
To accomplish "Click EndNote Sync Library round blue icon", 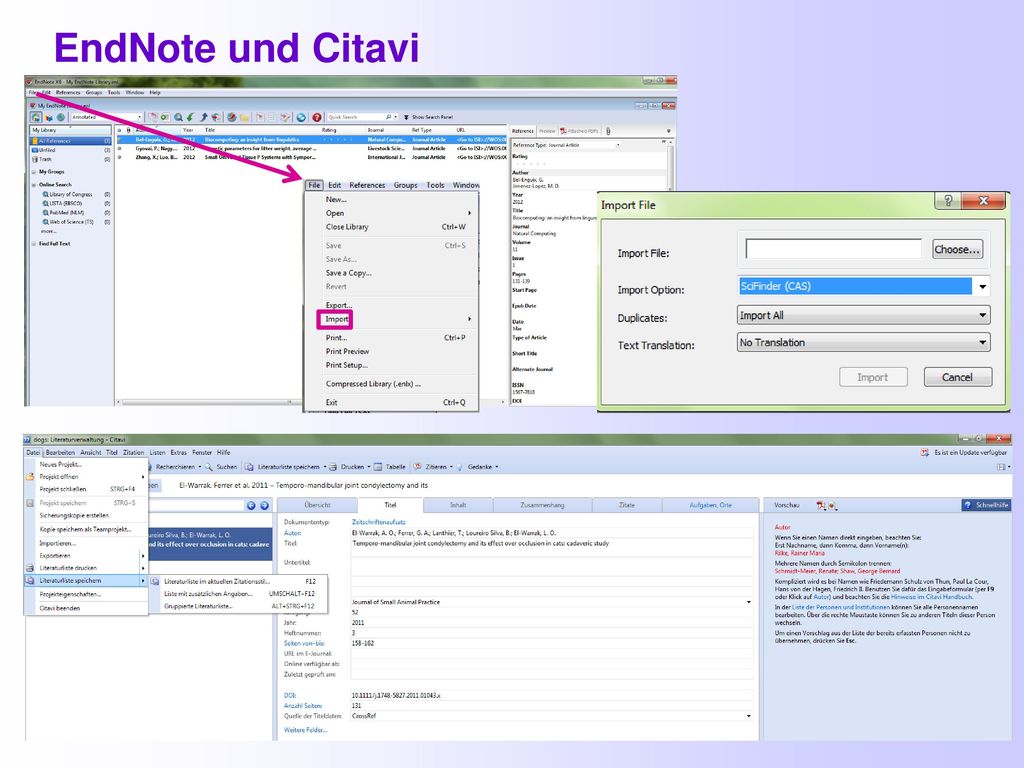I will coord(301,117).
